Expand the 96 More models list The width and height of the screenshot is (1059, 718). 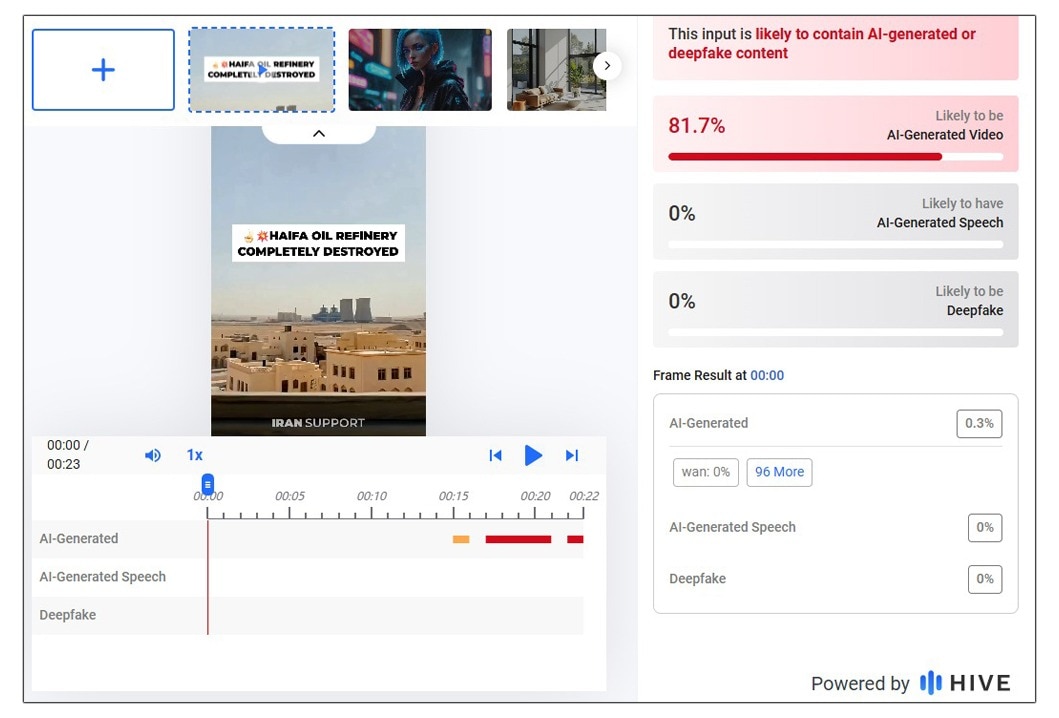(779, 471)
